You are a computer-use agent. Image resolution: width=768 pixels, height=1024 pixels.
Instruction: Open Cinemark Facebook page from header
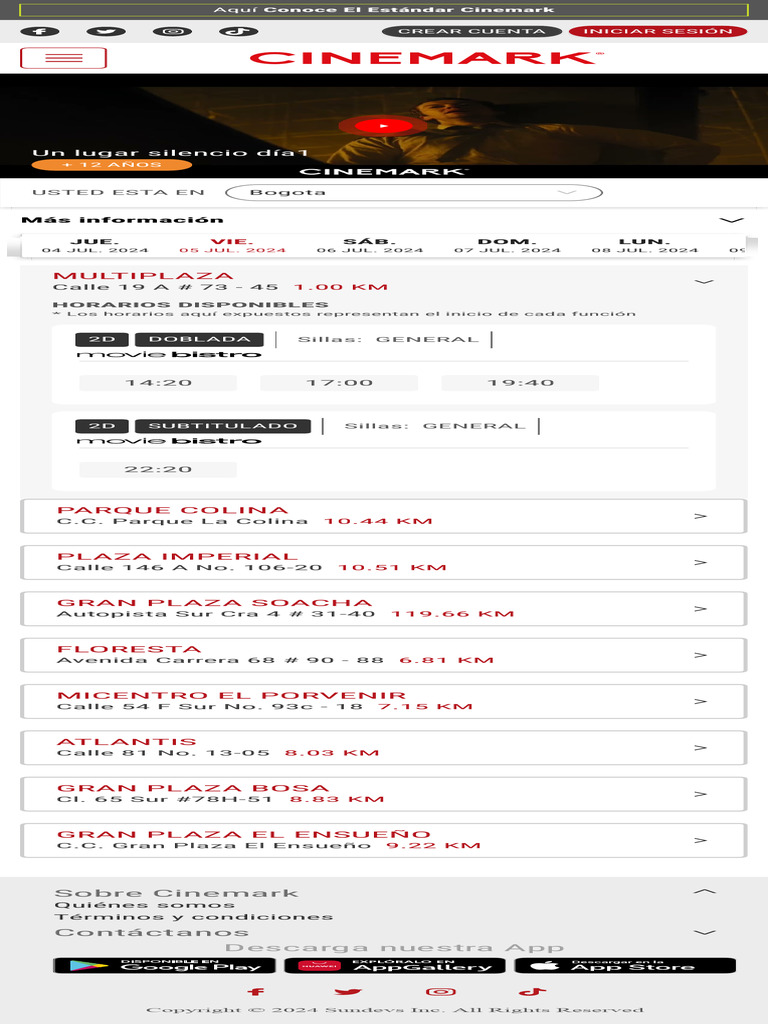click(x=40, y=31)
